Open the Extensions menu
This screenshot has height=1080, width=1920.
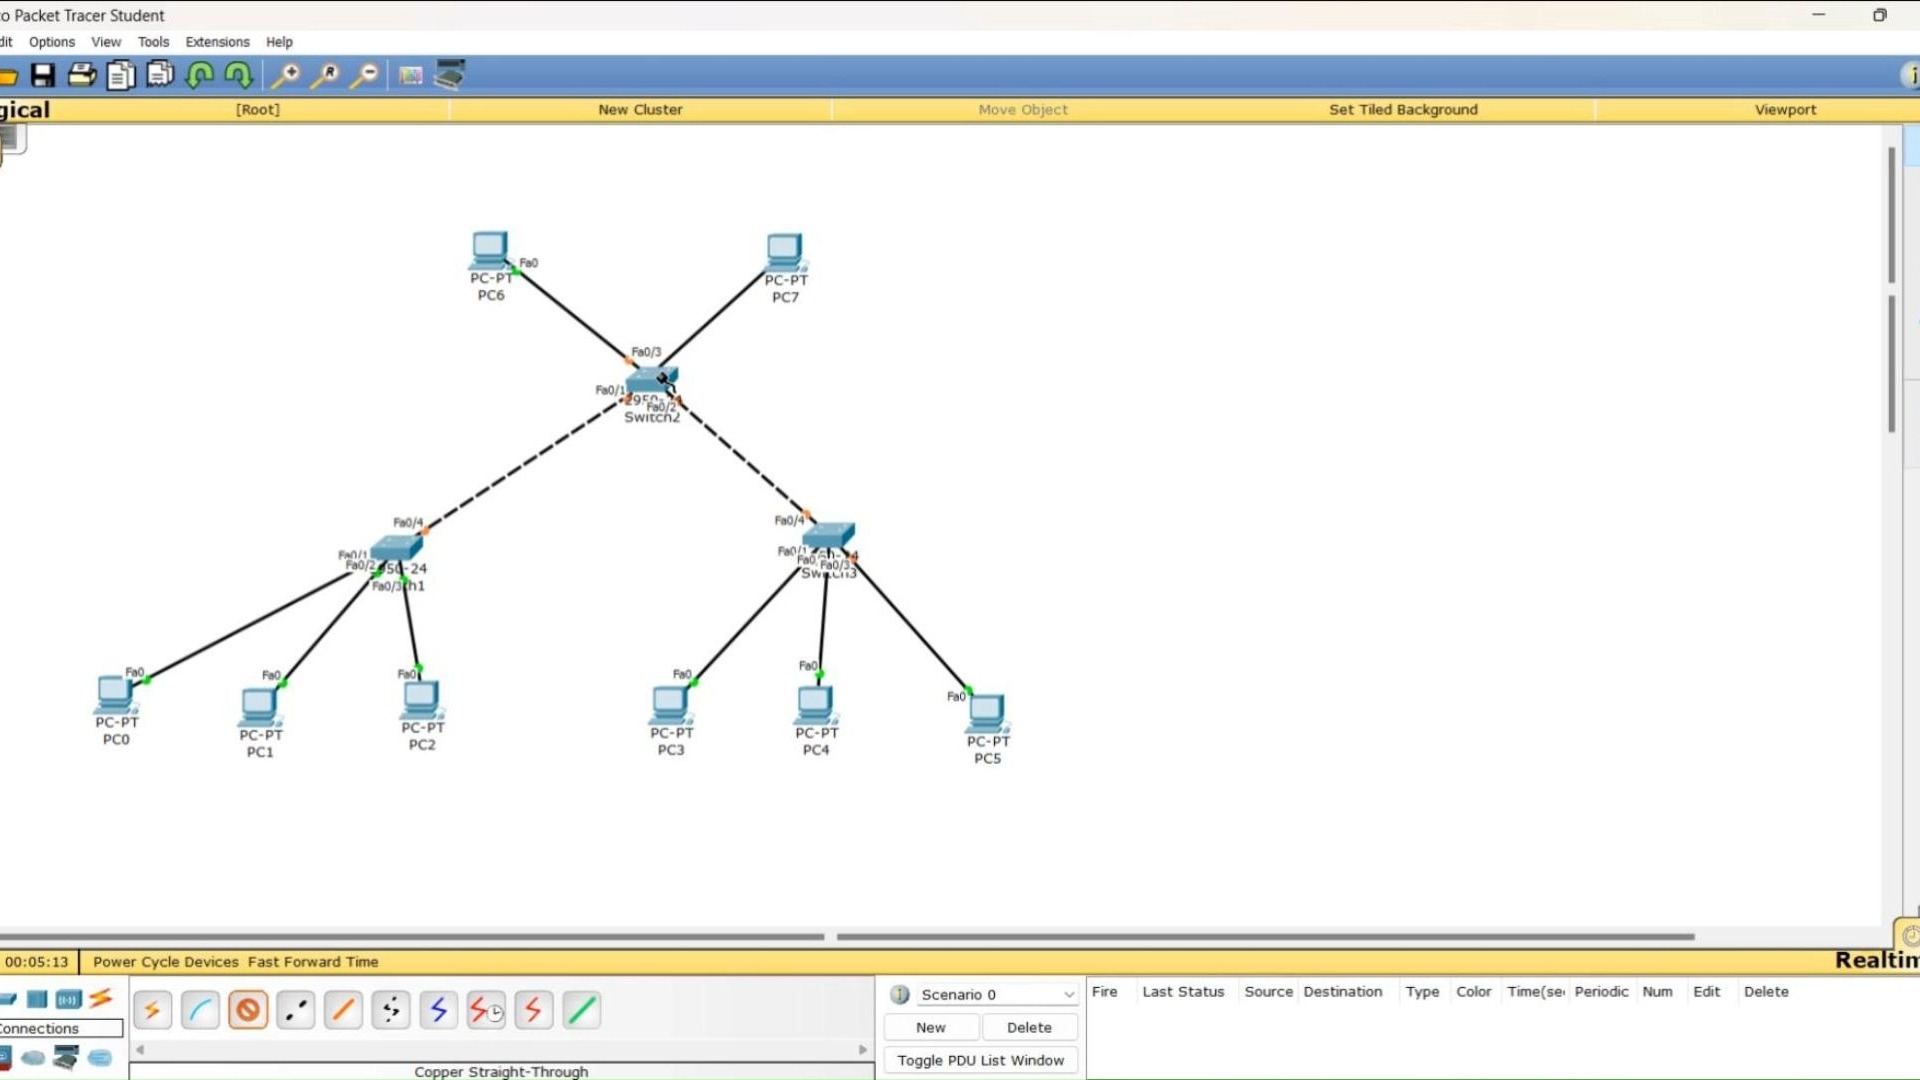point(215,41)
